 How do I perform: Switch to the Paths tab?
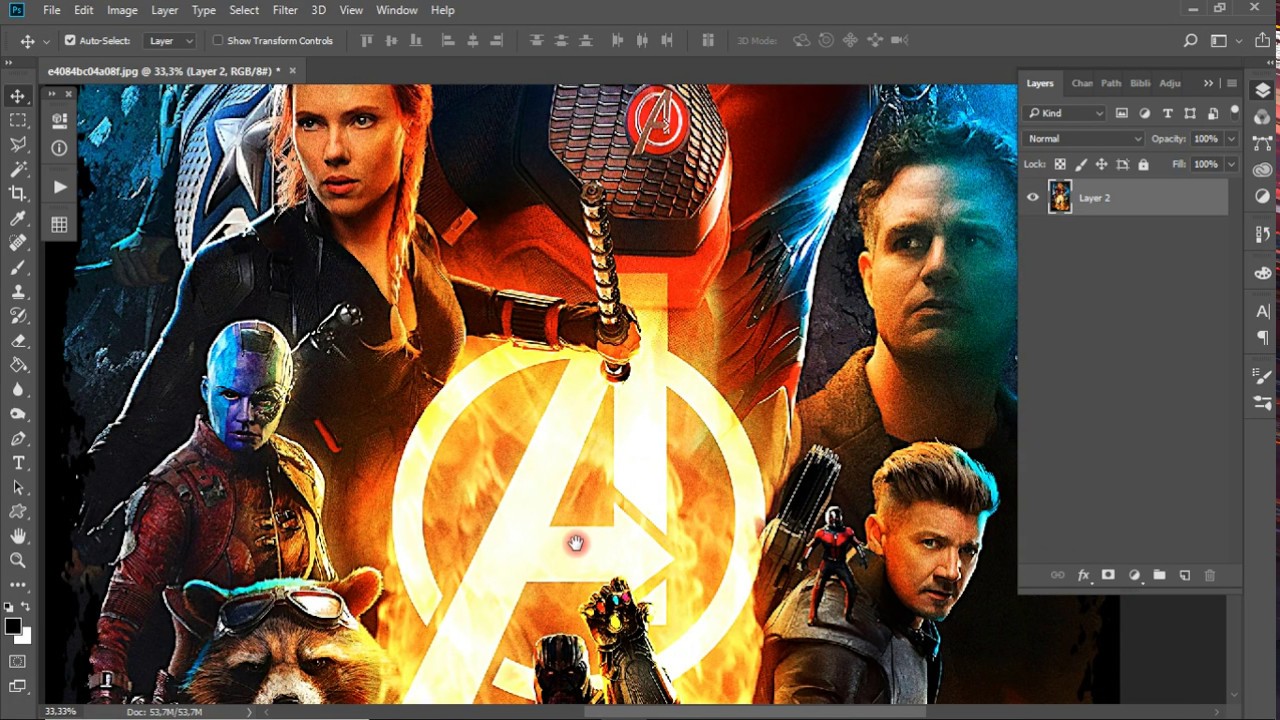1111,83
